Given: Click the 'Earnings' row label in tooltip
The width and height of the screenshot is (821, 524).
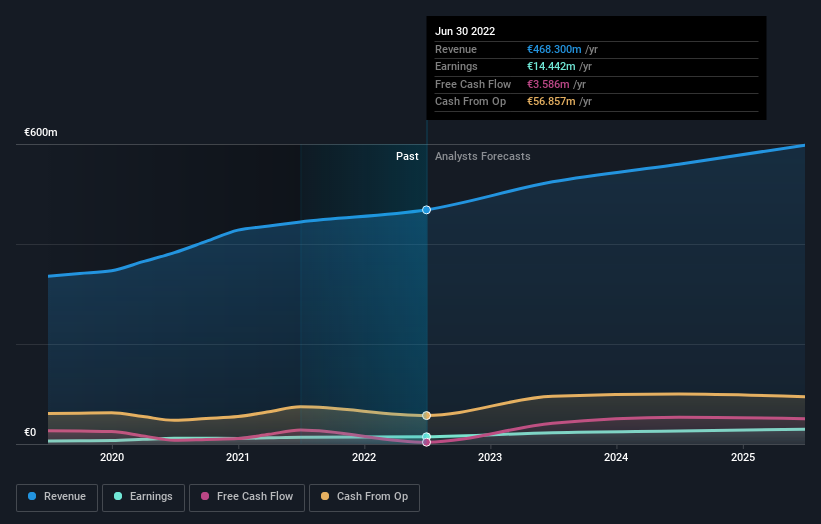Looking at the screenshot, I should click(x=456, y=66).
